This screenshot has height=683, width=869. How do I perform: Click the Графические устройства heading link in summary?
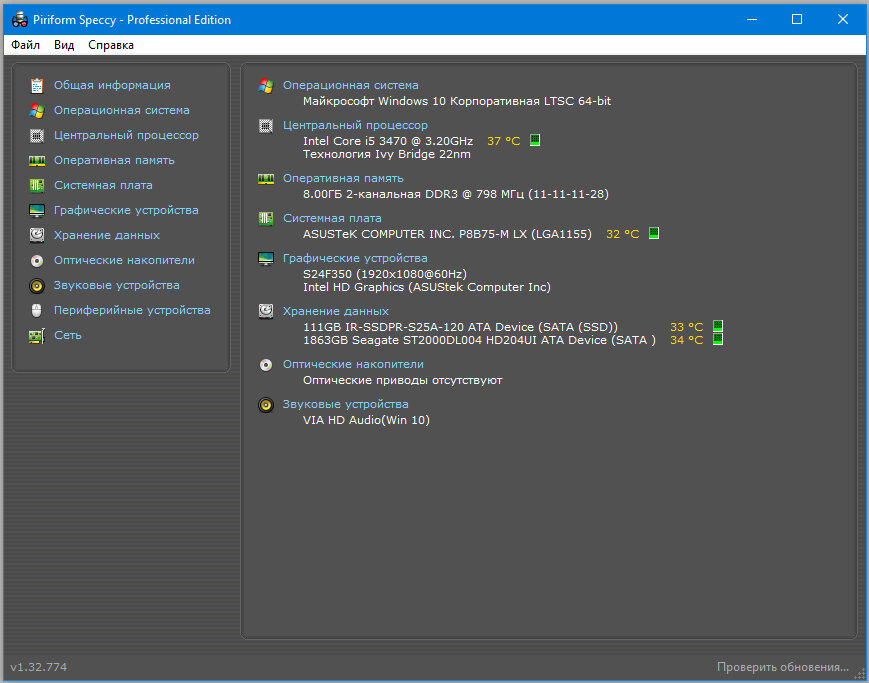pos(355,258)
